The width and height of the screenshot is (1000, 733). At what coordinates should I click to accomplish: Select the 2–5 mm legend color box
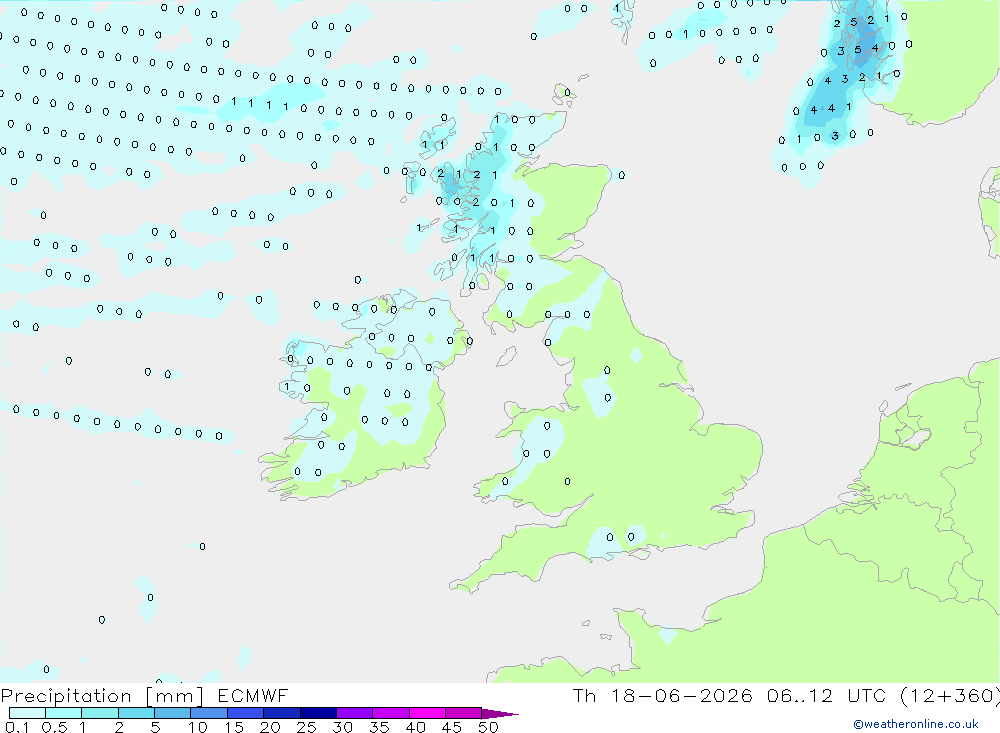(x=136, y=713)
